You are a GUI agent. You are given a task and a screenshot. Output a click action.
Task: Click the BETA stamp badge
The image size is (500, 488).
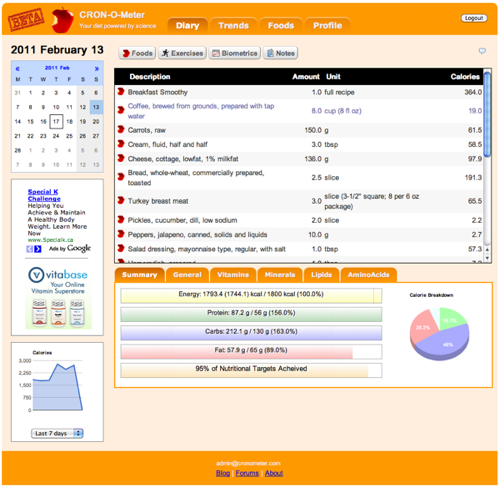pos(26,20)
